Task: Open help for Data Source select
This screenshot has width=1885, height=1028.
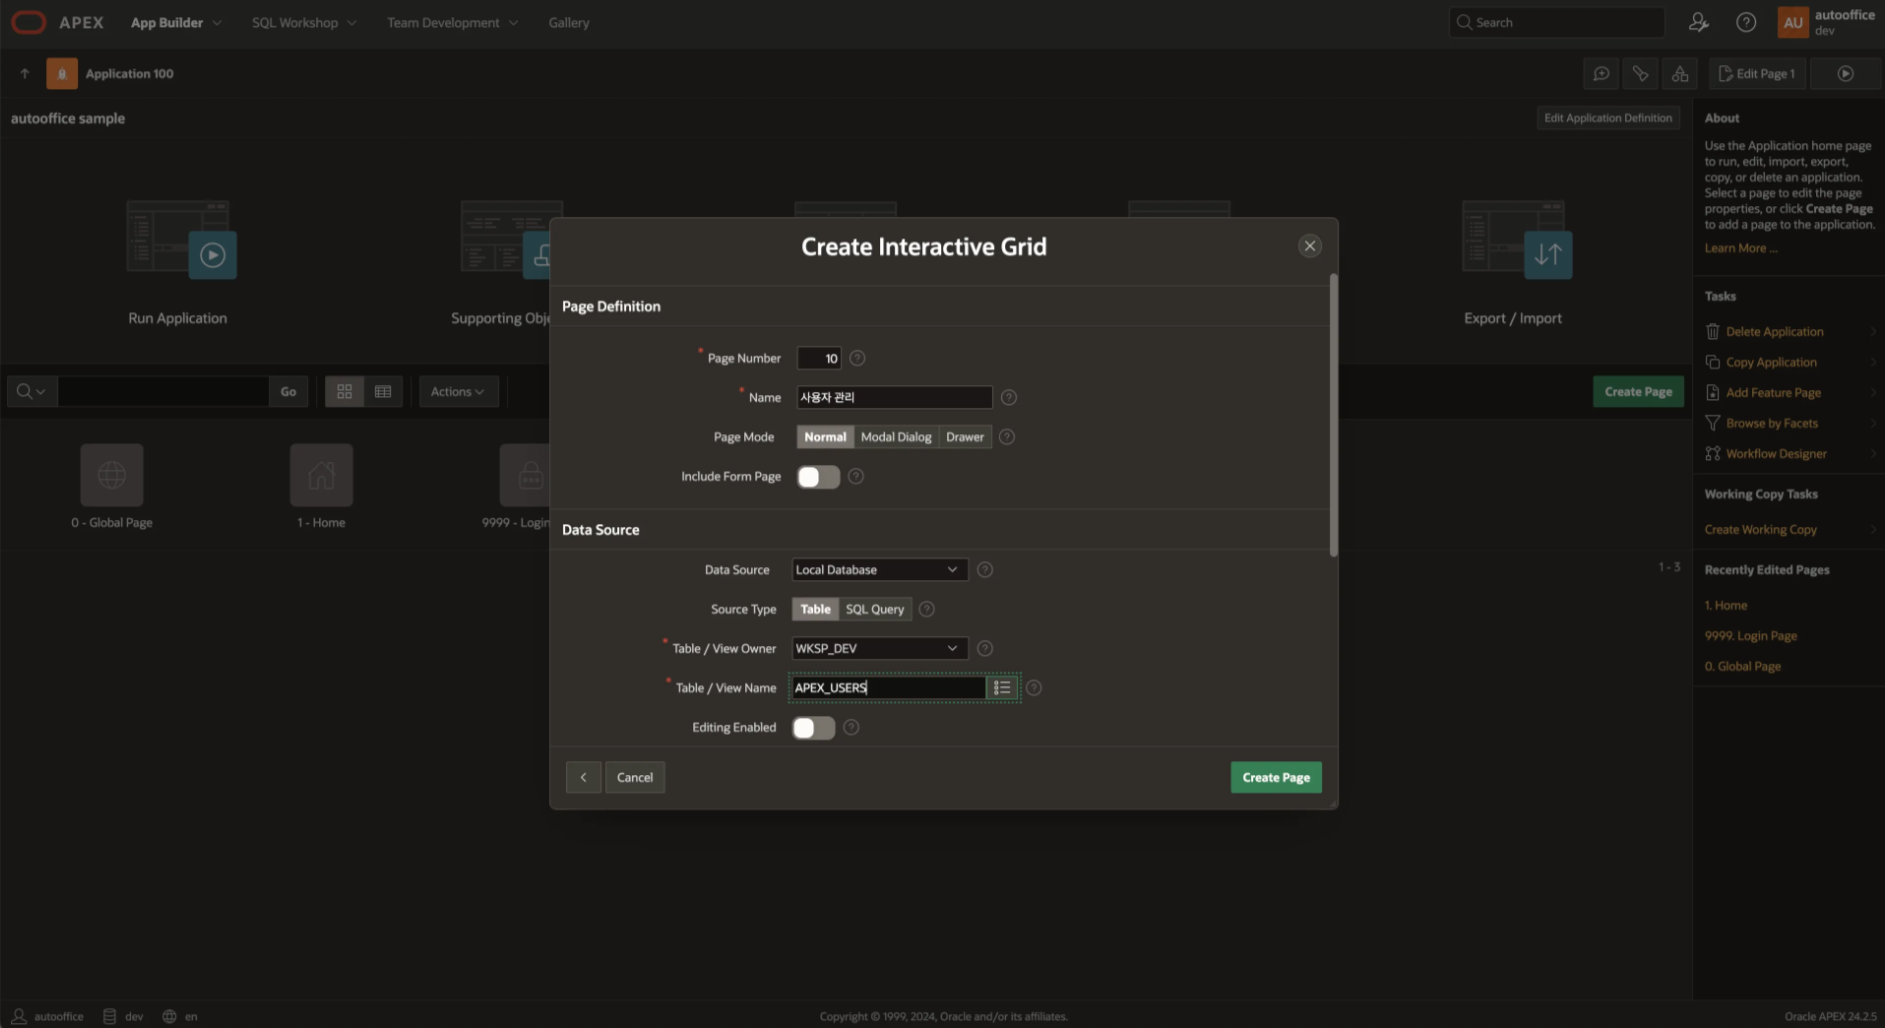Action: [x=985, y=570]
